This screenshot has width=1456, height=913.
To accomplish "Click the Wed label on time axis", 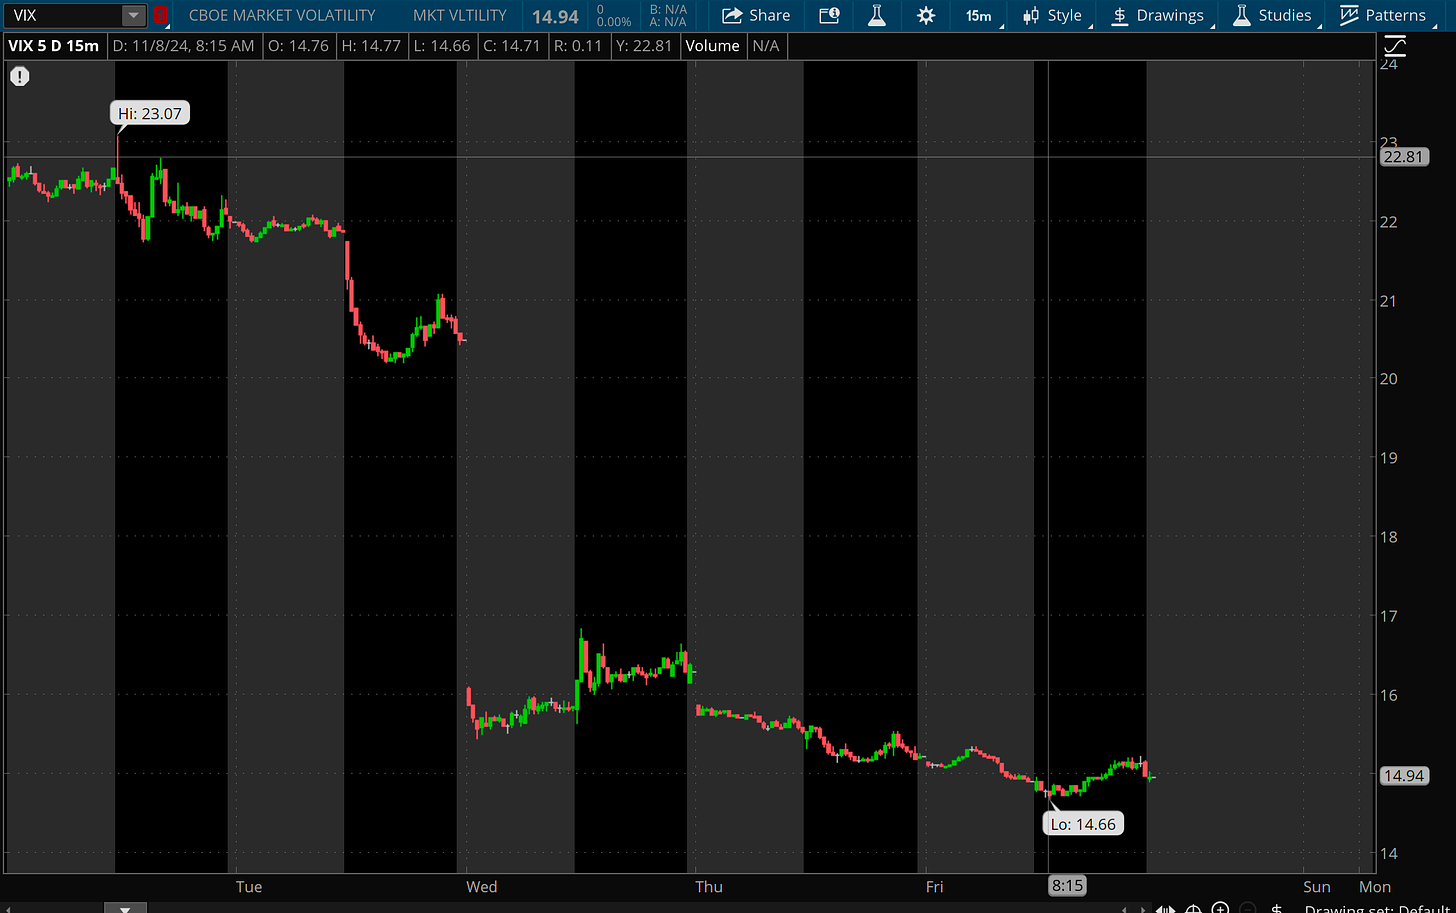I will pos(481,886).
